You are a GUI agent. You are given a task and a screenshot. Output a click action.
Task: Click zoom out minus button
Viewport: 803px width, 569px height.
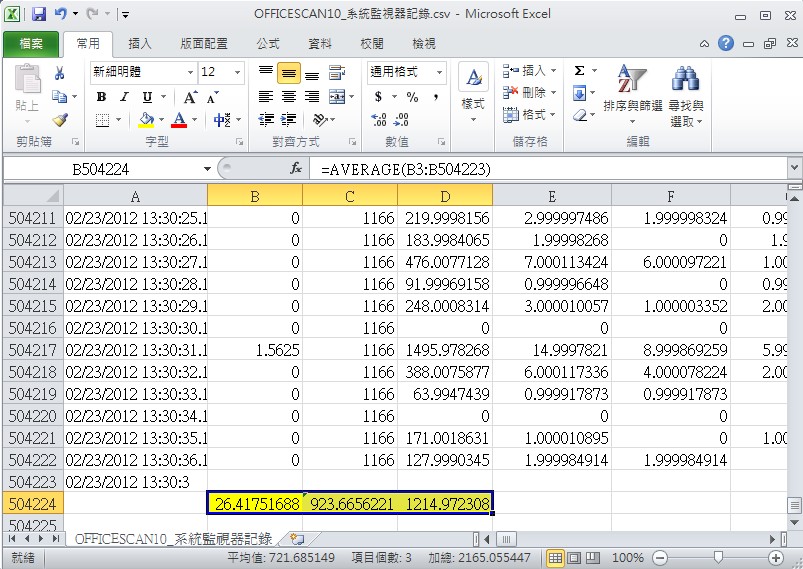coord(661,558)
